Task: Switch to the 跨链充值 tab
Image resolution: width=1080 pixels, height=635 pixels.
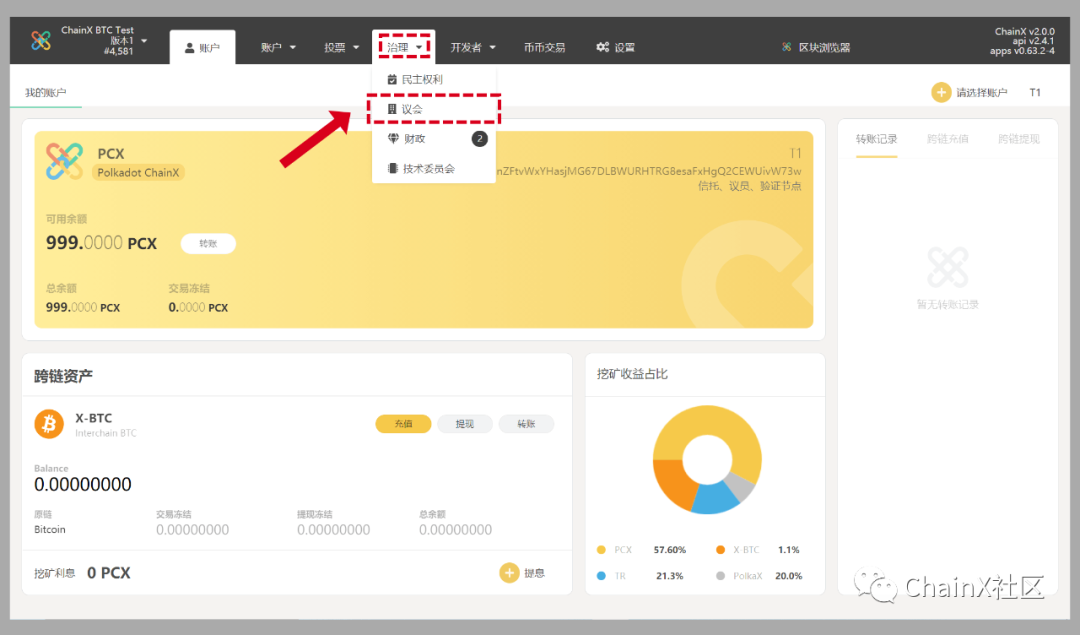Action: click(x=948, y=139)
